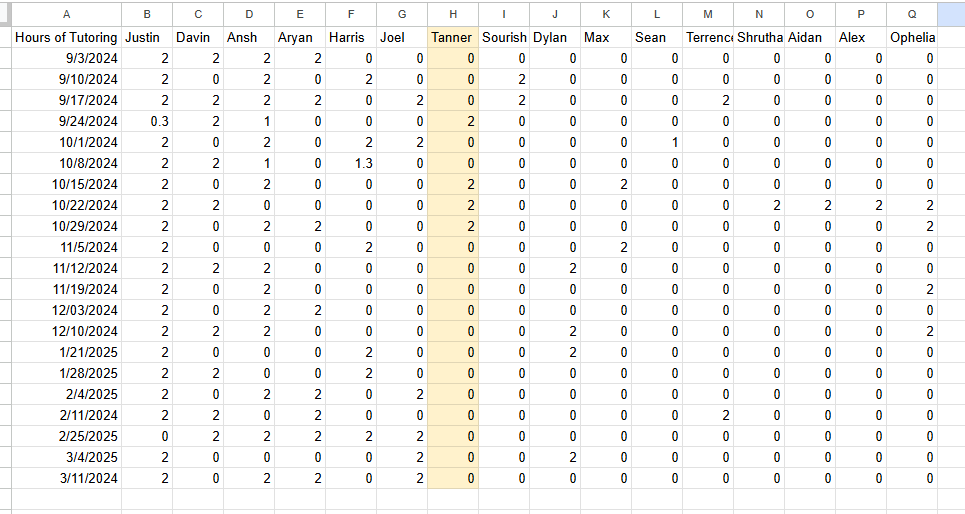Click the 12/03/2024 date cell
The width and height of the screenshot is (965, 514).
pyautogui.click(x=66, y=310)
